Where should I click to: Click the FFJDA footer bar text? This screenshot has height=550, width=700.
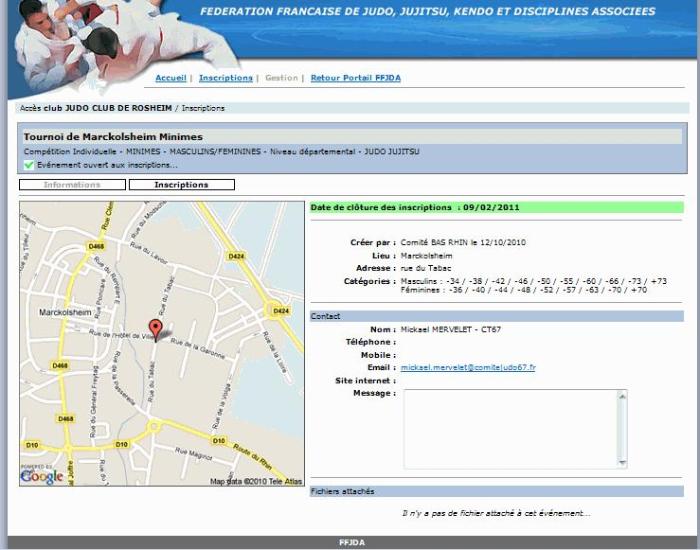click(352, 543)
